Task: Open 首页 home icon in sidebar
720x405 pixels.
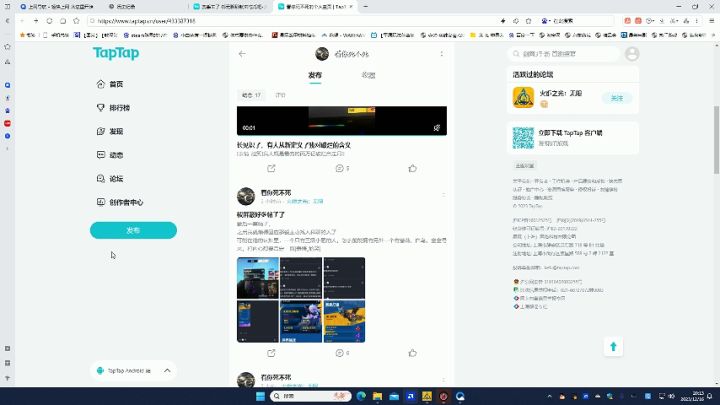Action: pos(101,84)
